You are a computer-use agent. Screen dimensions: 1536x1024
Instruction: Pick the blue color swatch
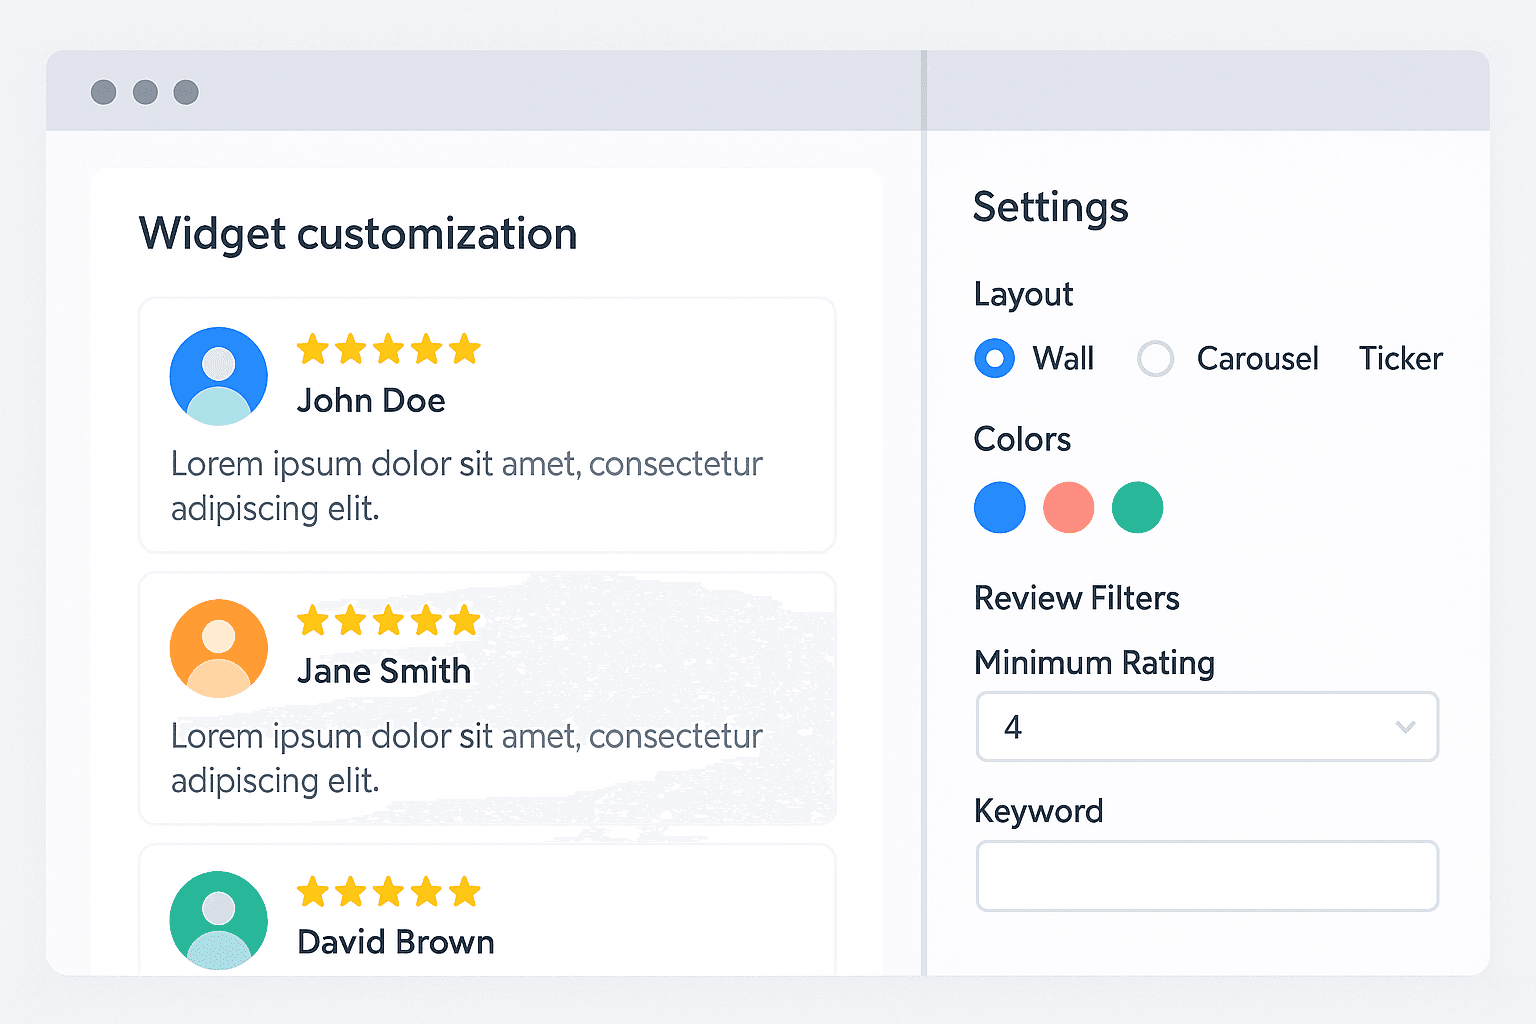pos(1000,507)
